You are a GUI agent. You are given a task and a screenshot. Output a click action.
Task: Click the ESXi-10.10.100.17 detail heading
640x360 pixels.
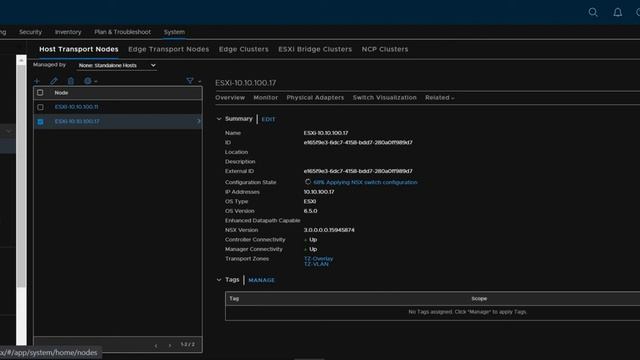[x=246, y=83]
